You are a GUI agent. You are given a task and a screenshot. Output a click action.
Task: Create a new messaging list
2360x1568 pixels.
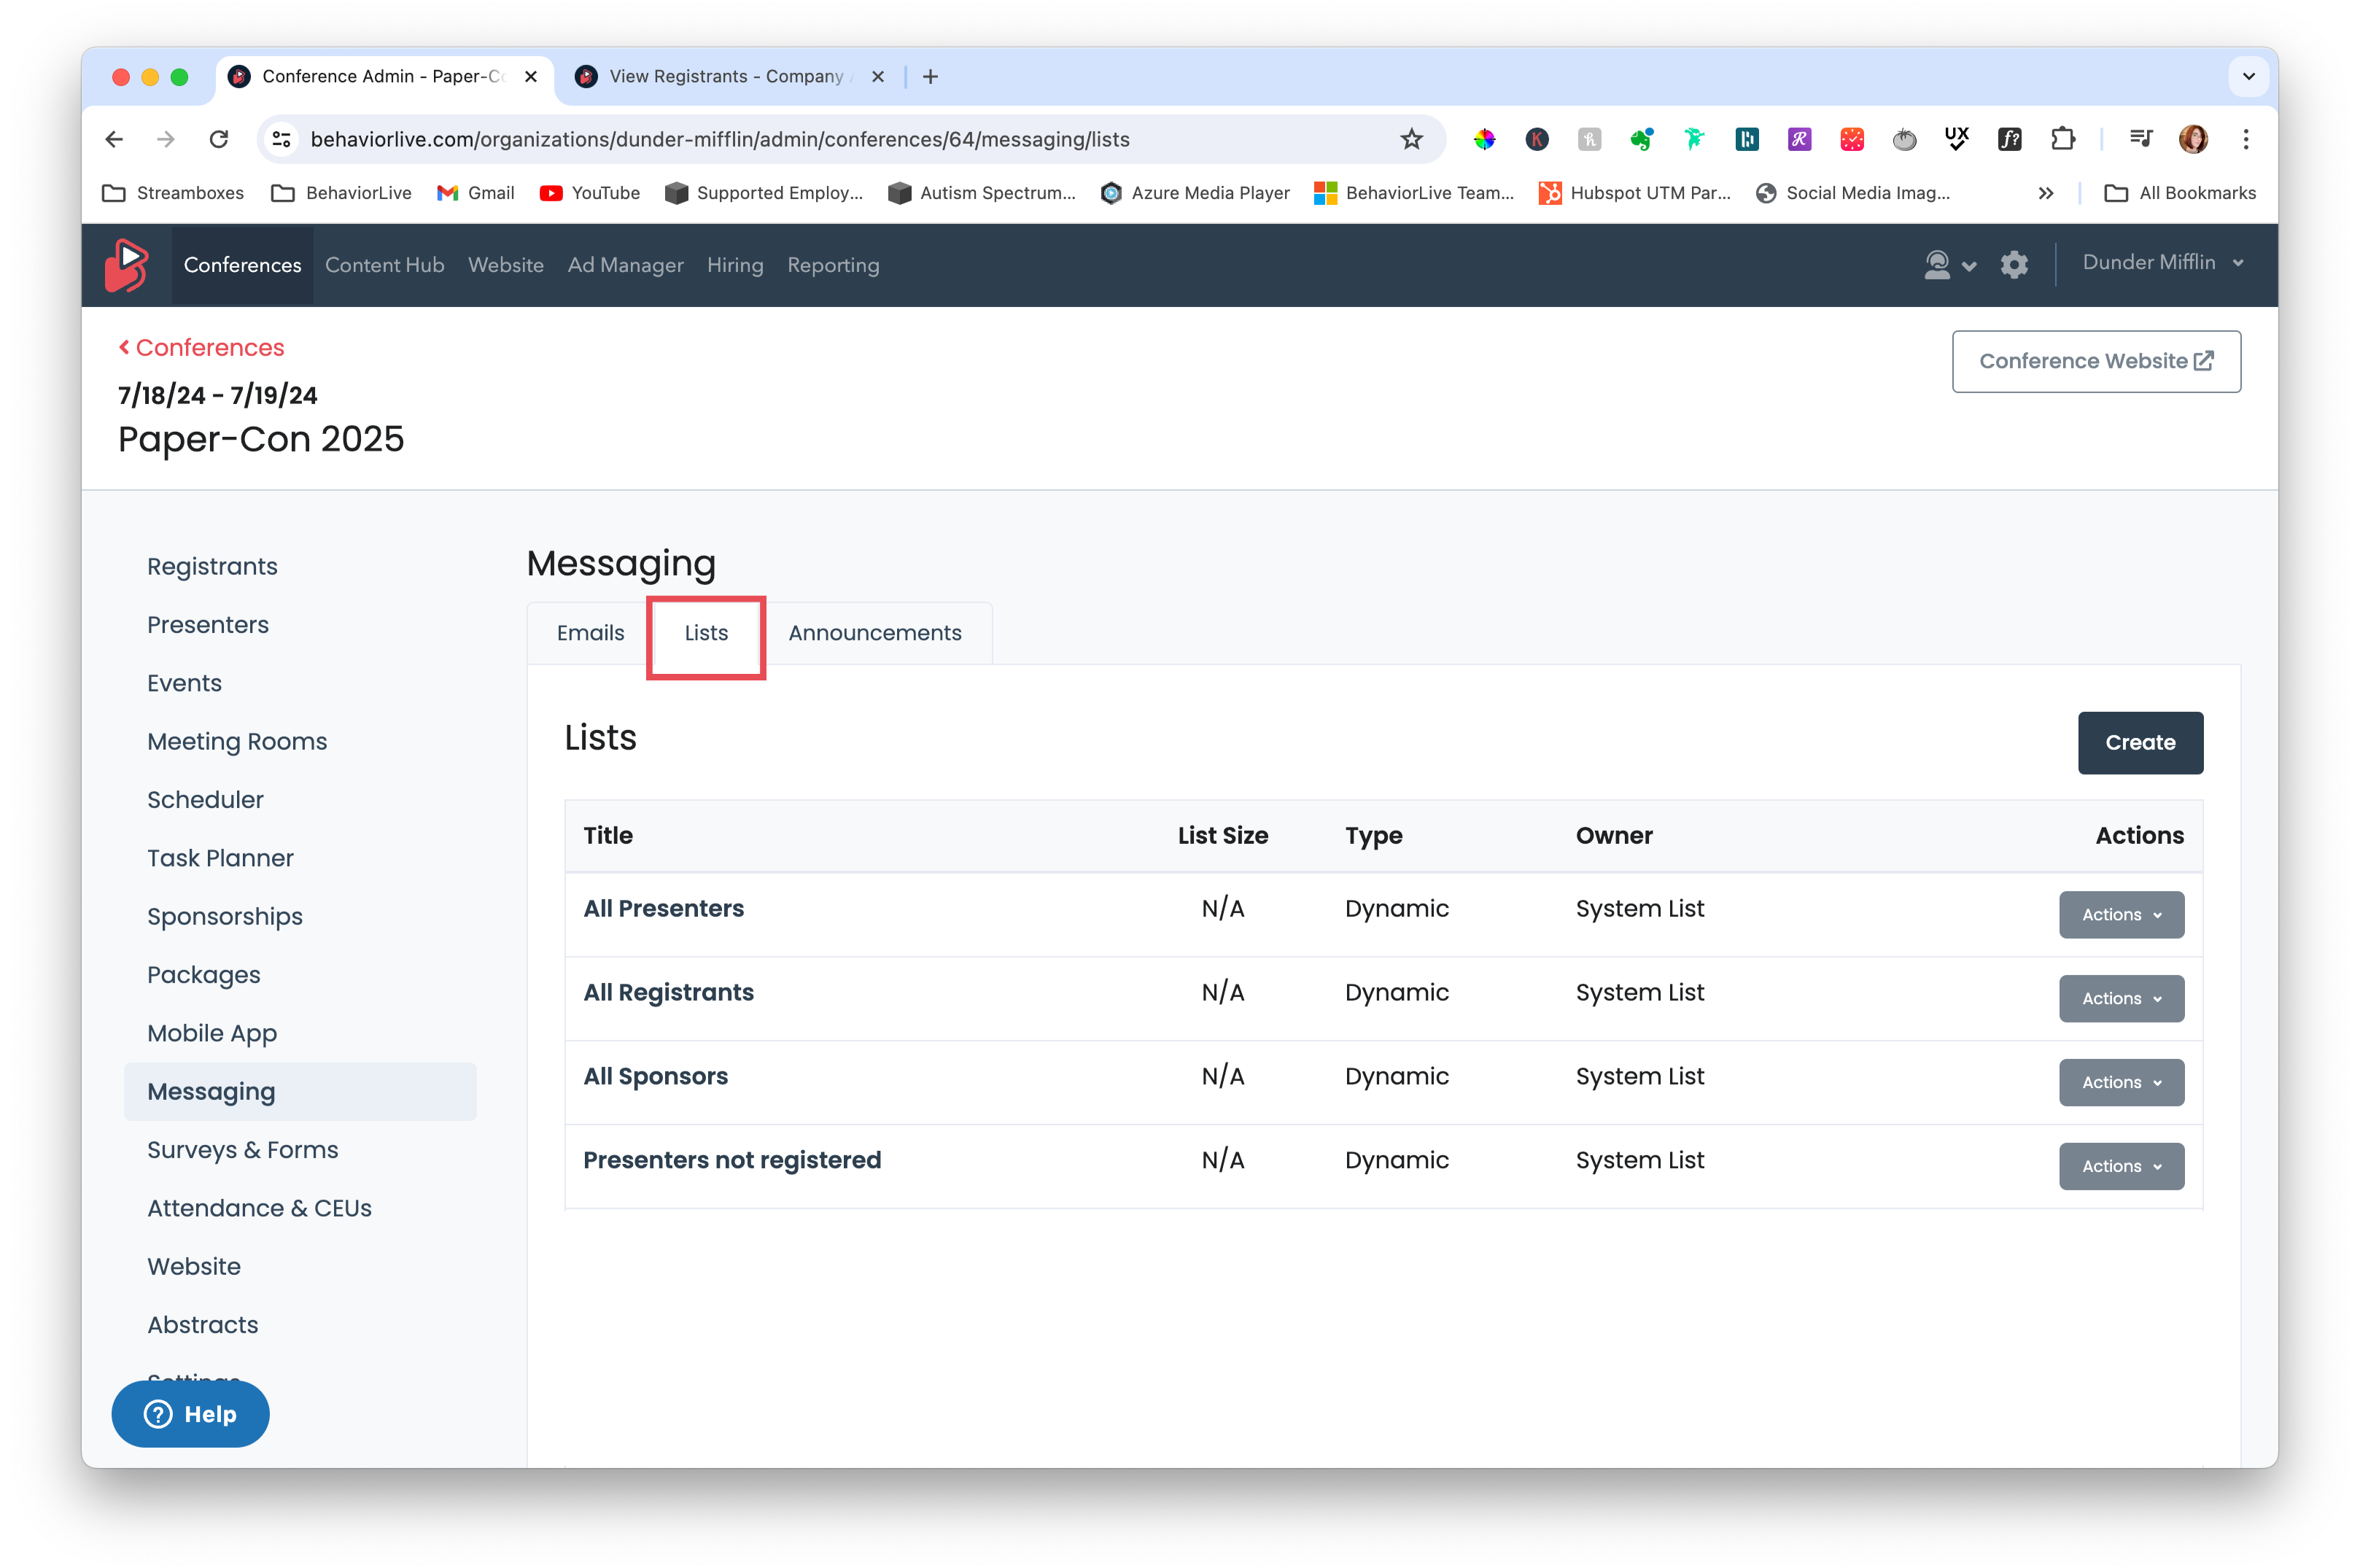(x=2140, y=743)
